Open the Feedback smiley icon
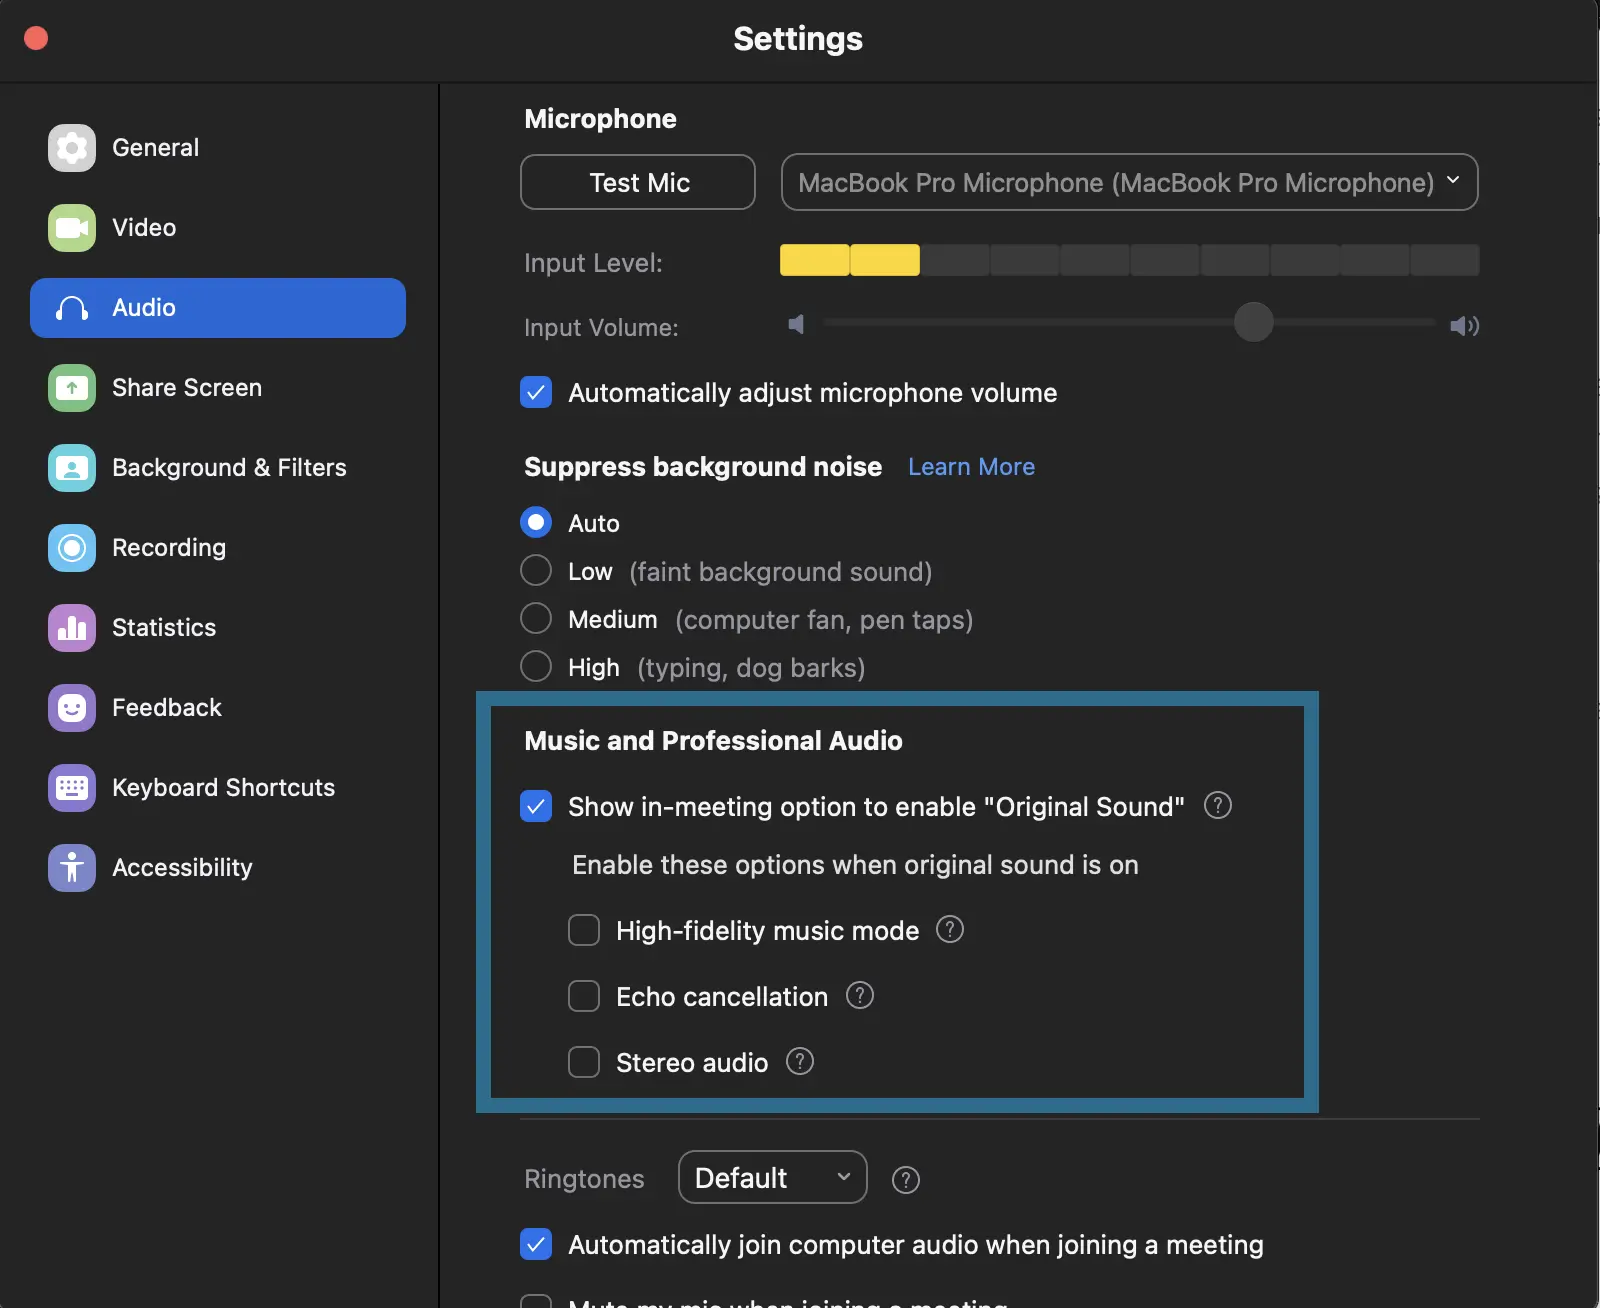Image resolution: width=1600 pixels, height=1308 pixels. [x=72, y=708]
